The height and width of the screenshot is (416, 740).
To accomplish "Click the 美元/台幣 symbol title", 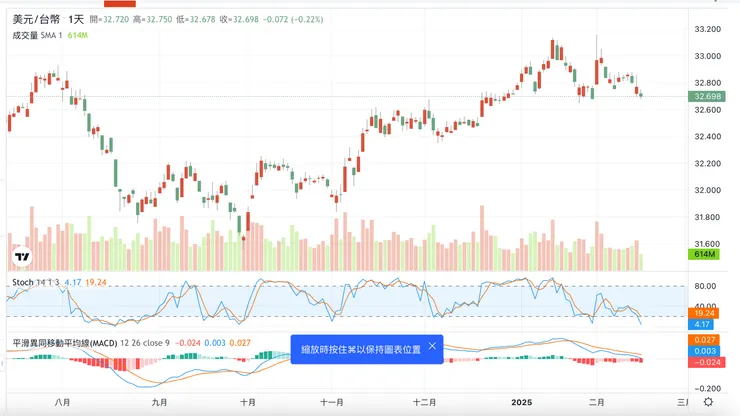I will click(x=35, y=19).
